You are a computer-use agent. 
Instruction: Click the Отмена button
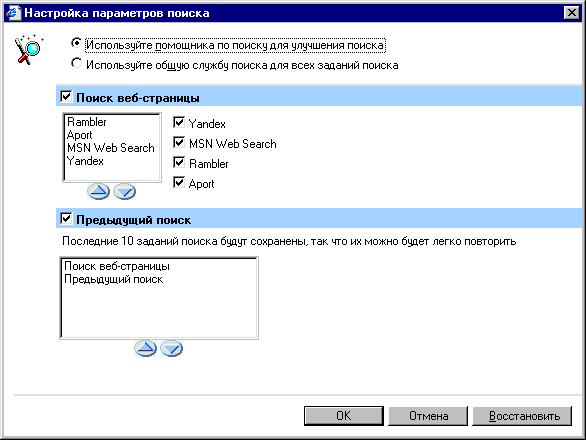428,416
